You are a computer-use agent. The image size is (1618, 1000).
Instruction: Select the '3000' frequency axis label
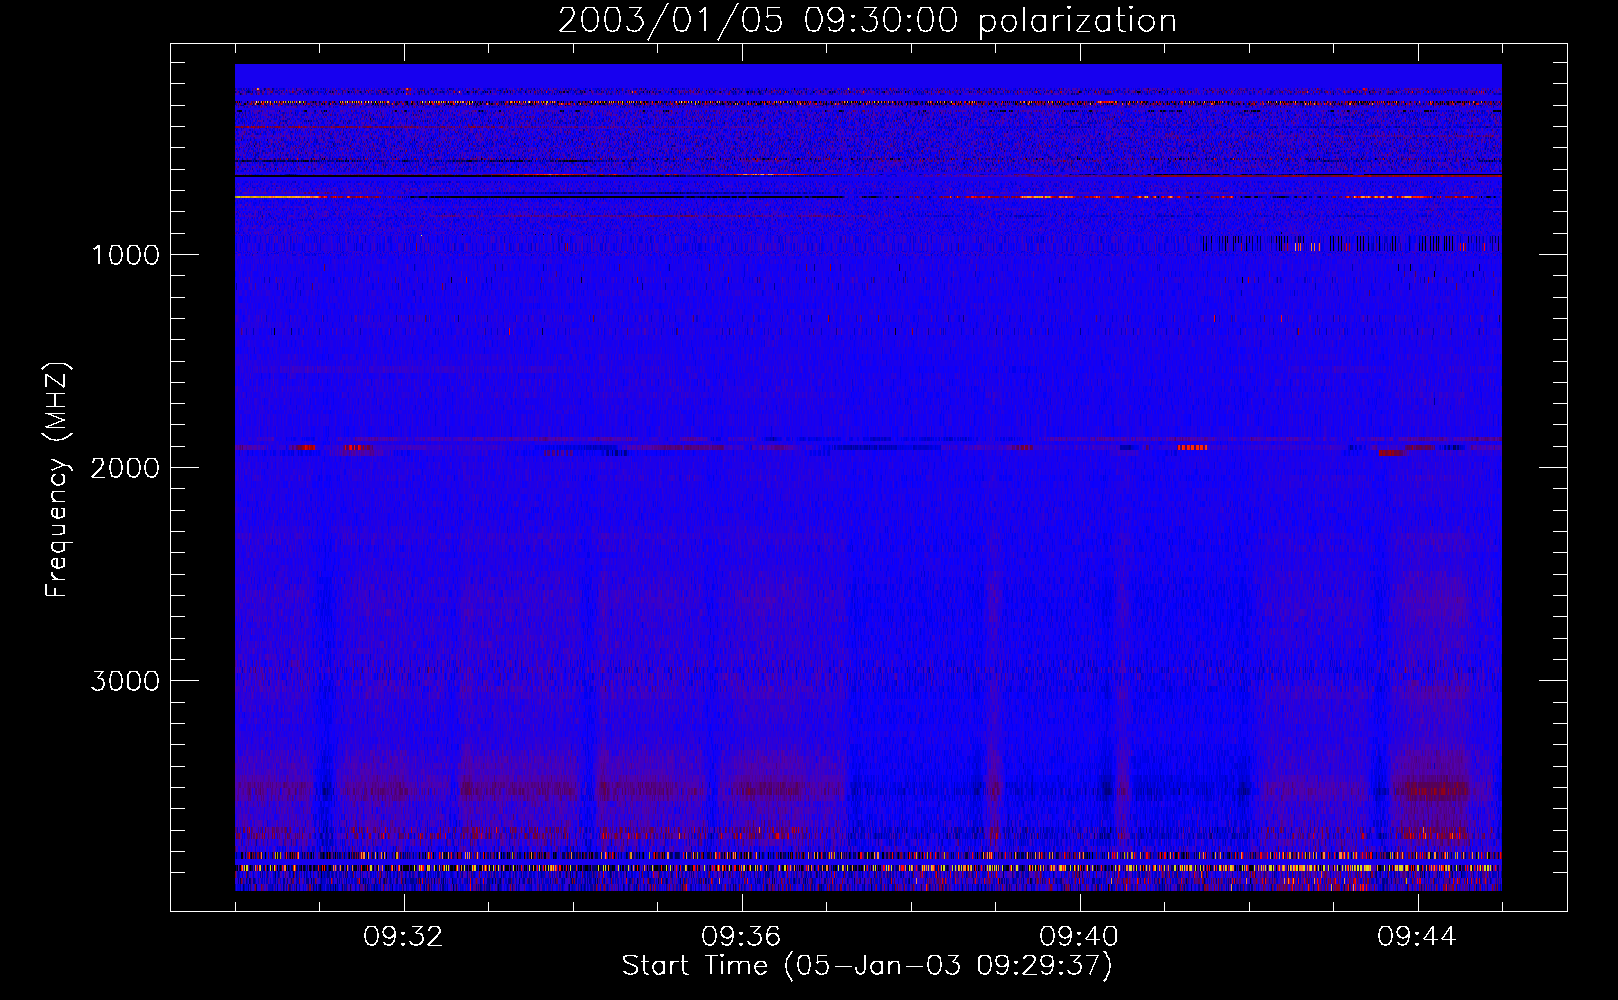click(125, 681)
